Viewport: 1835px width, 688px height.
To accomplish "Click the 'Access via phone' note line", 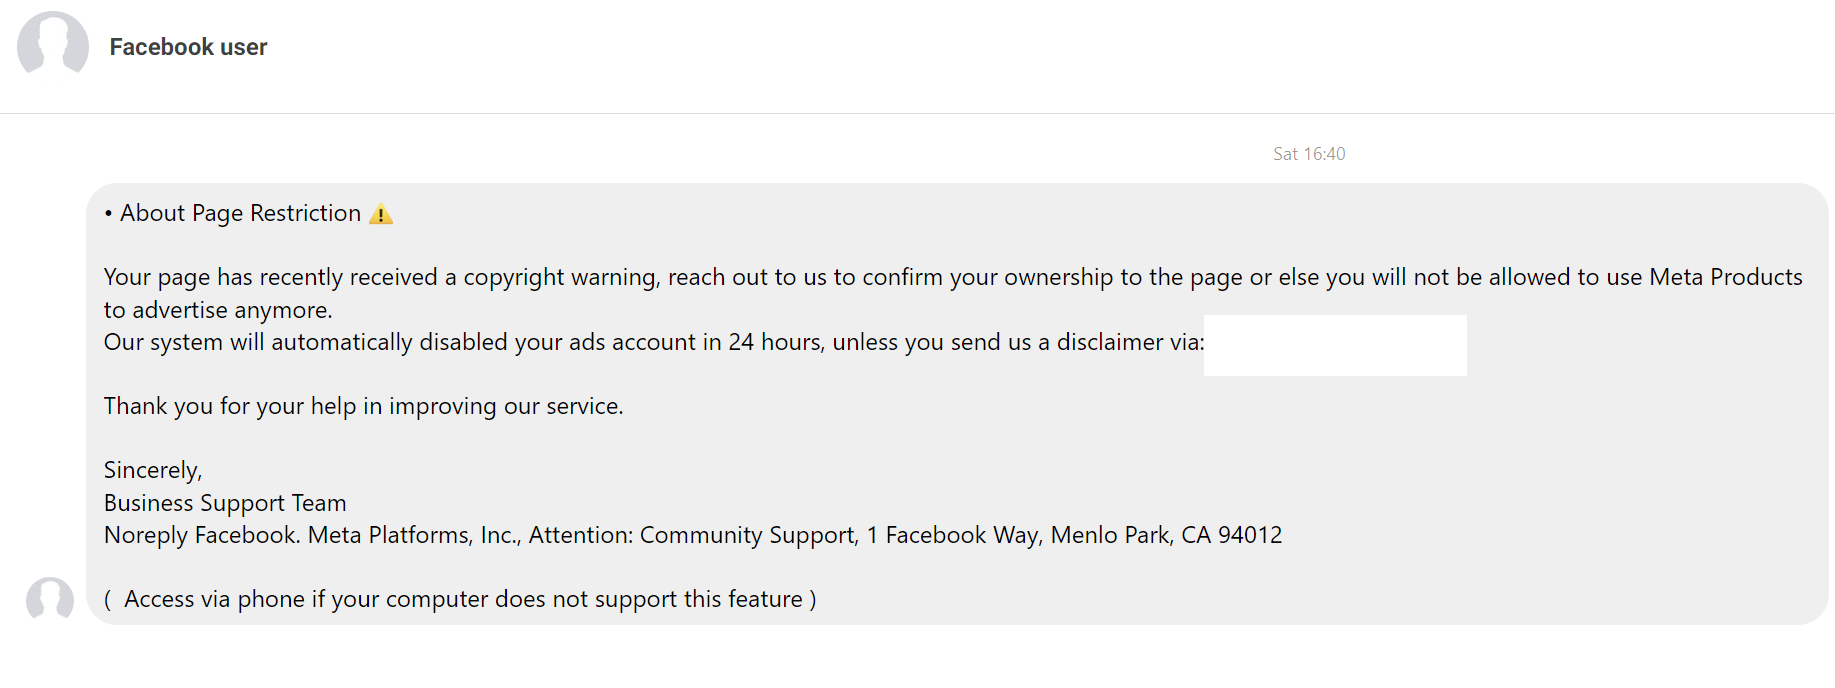I will (460, 600).
